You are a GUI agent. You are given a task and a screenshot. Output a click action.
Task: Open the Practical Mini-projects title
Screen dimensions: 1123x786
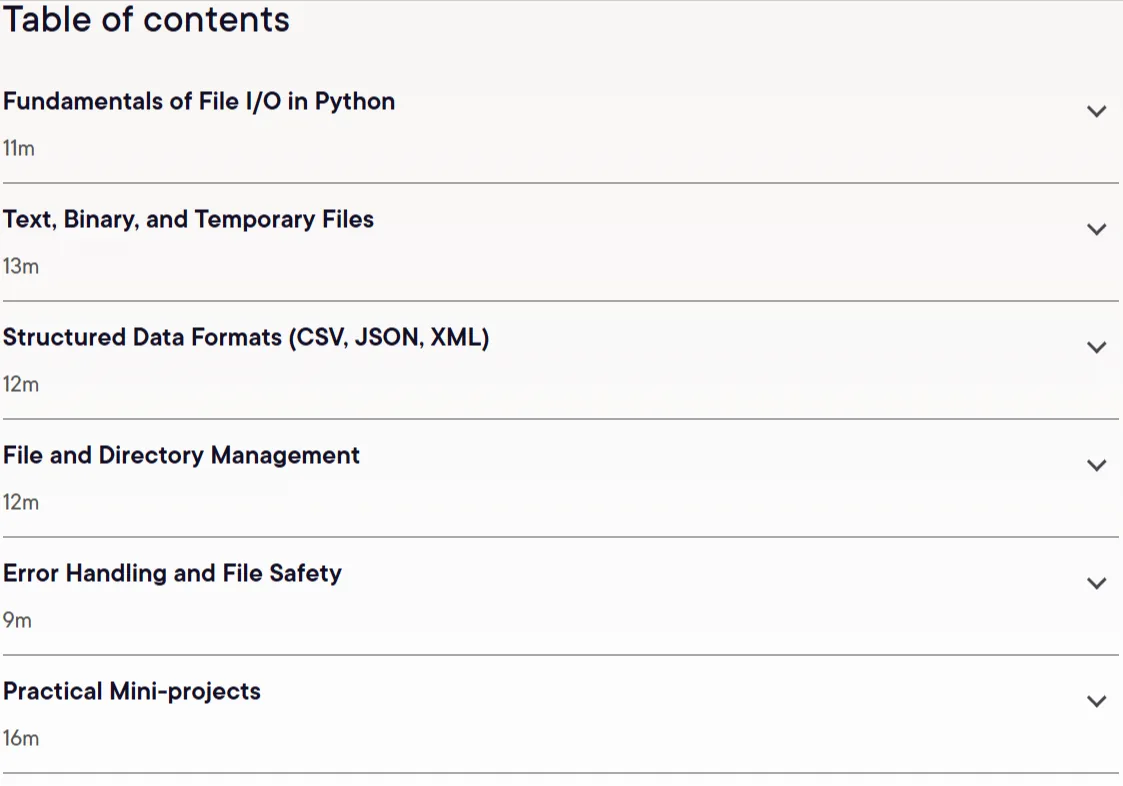(132, 691)
